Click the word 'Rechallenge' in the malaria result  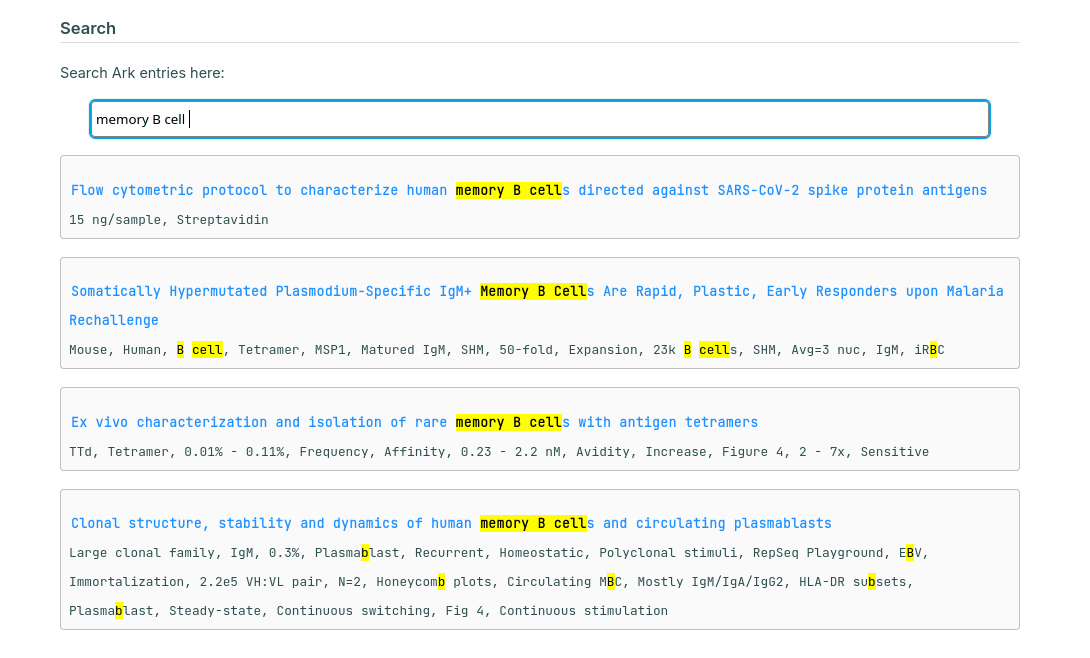(x=114, y=320)
